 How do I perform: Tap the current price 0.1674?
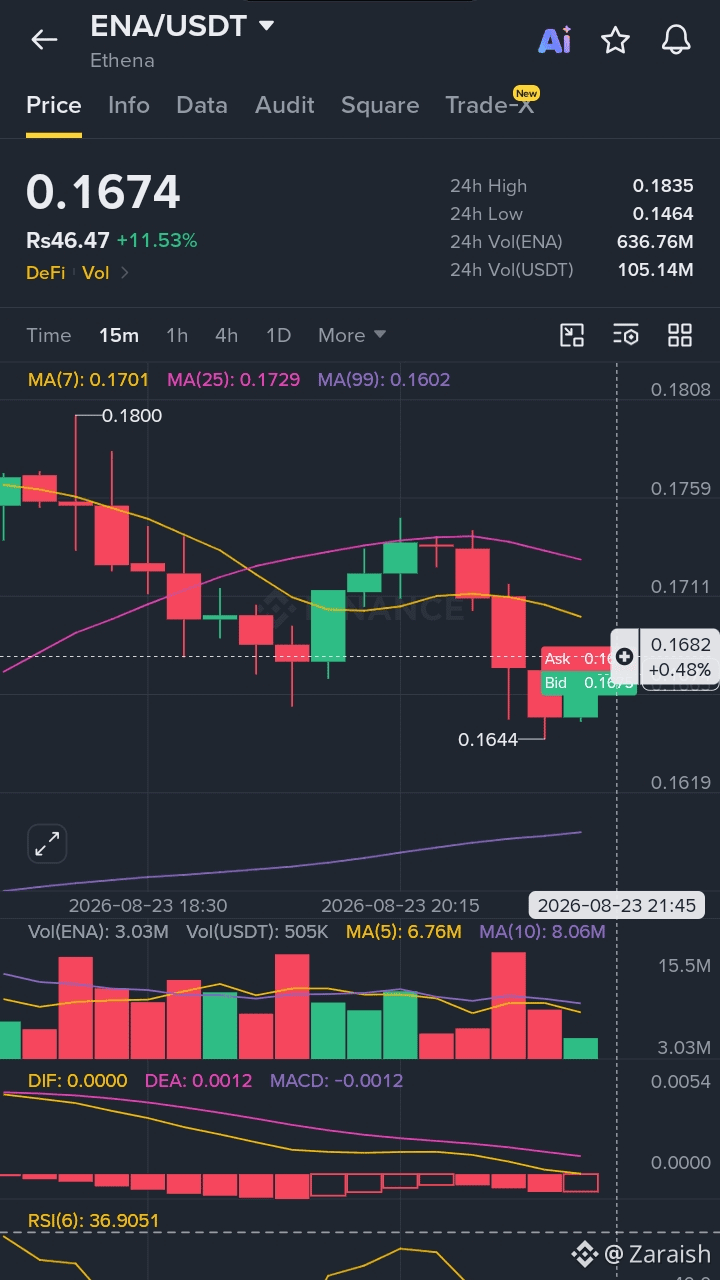pos(103,192)
